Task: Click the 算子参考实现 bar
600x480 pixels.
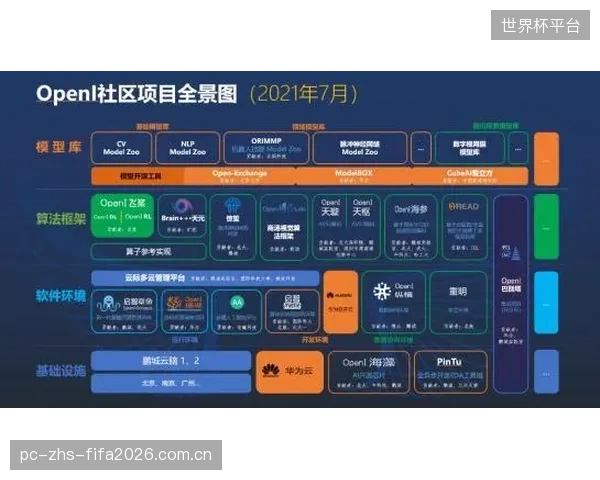Action: 148,251
